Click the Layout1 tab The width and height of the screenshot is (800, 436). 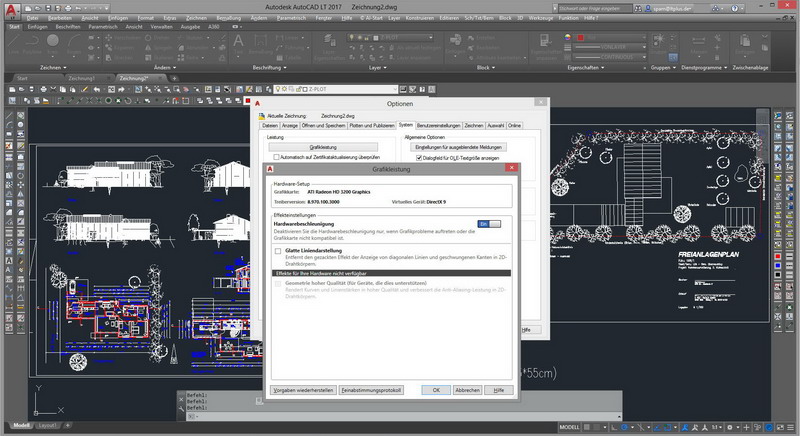[x=47, y=425]
